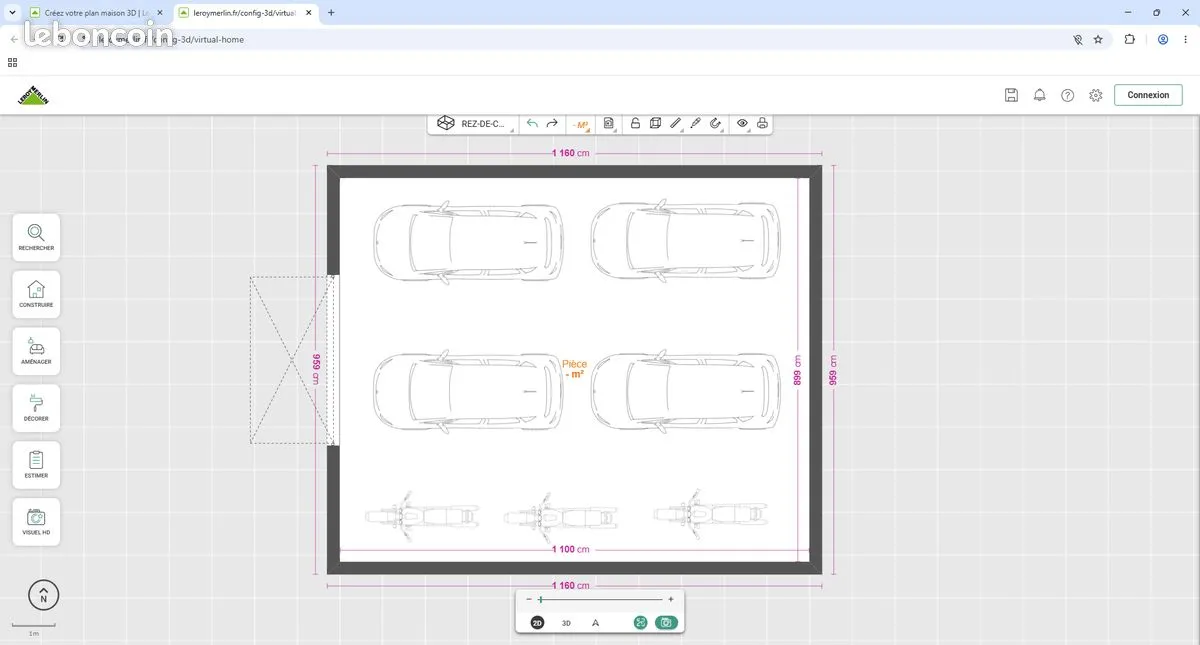1200x645 pixels.
Task: Open a new browser tab
Action: click(331, 13)
